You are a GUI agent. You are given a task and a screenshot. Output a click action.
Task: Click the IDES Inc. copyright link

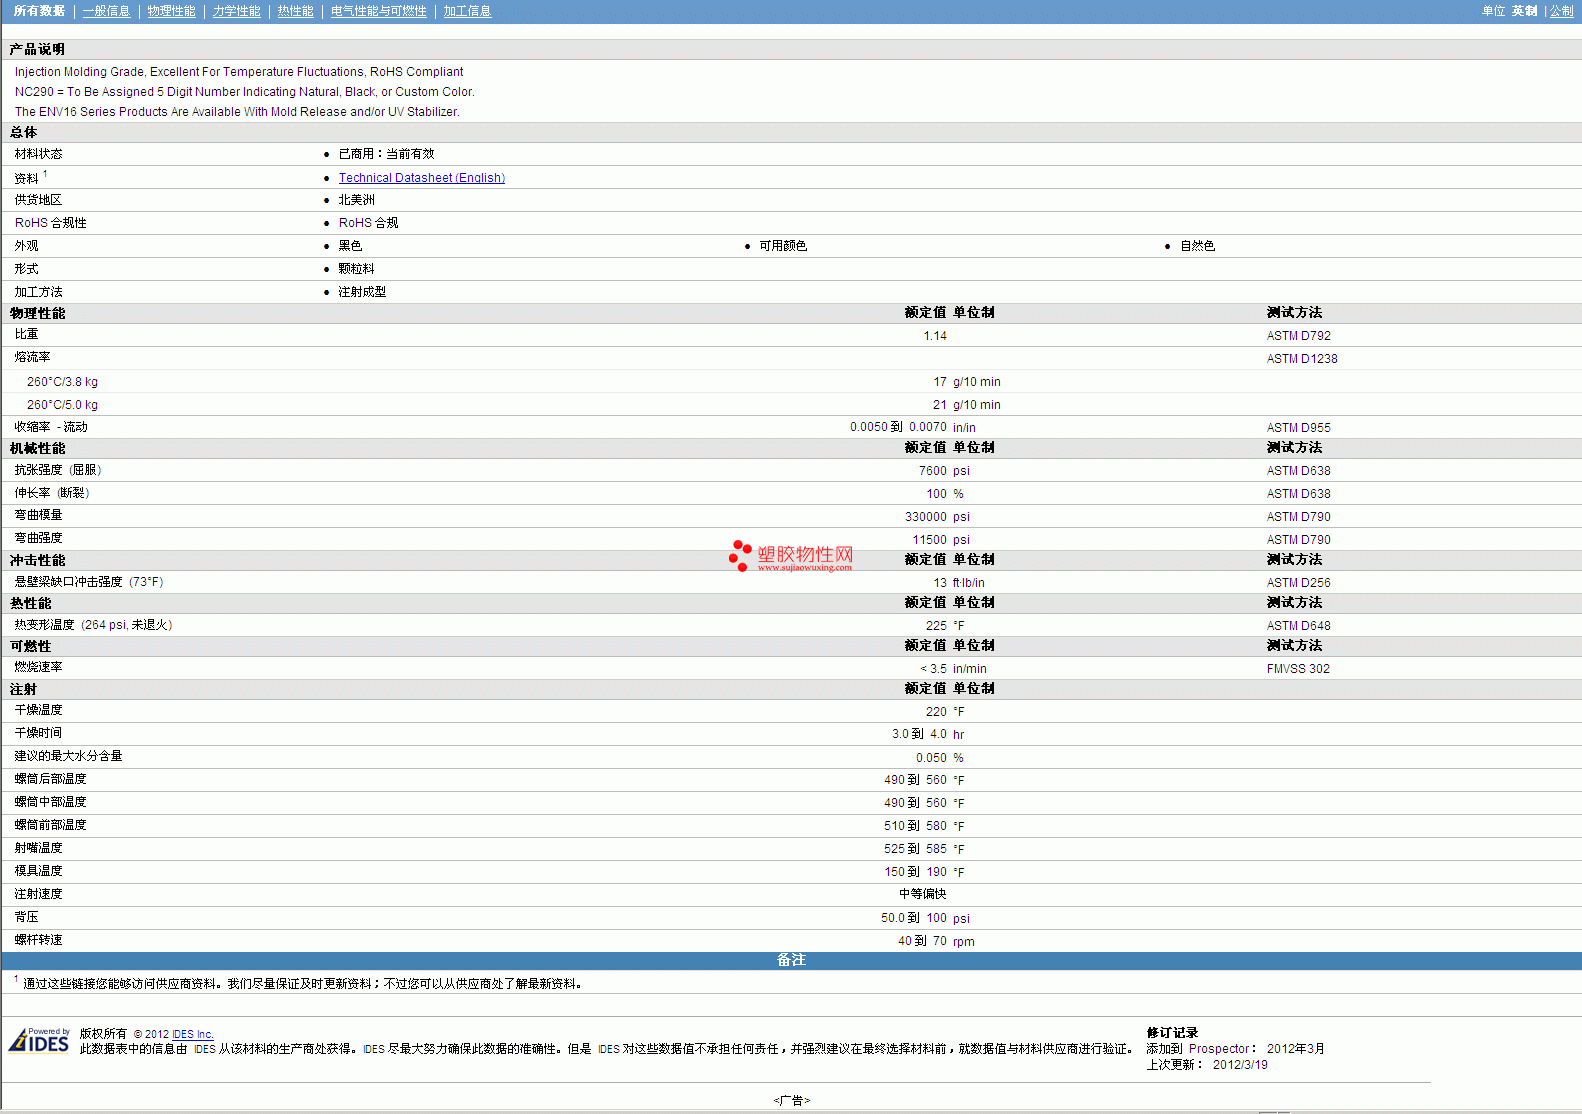(192, 1034)
